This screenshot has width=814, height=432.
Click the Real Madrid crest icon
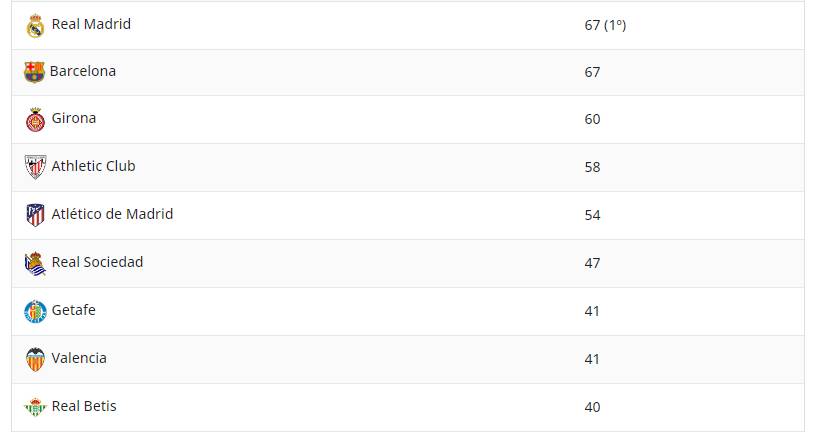(35, 26)
